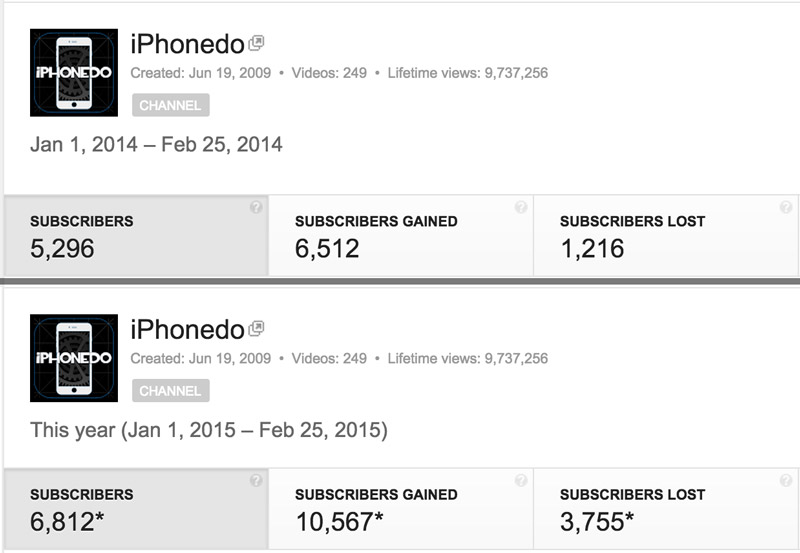
Task: Open the lower iPhonedo channel title link
Action: (x=187, y=330)
